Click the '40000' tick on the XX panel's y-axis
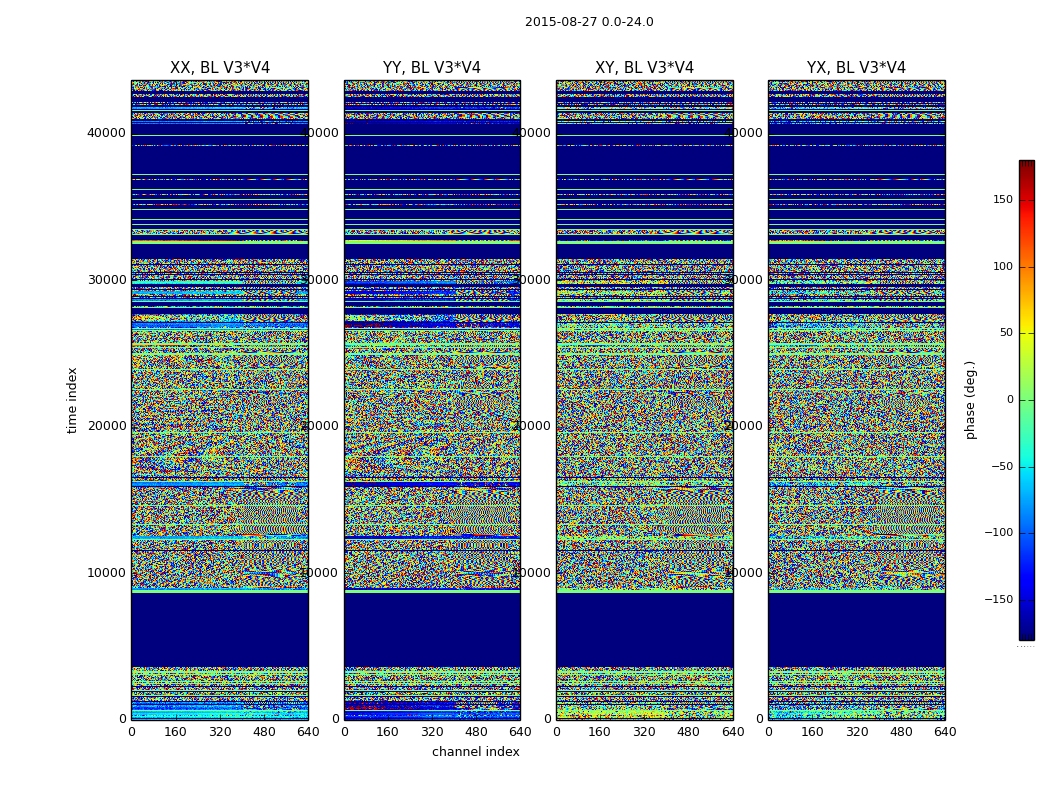 click(x=106, y=133)
